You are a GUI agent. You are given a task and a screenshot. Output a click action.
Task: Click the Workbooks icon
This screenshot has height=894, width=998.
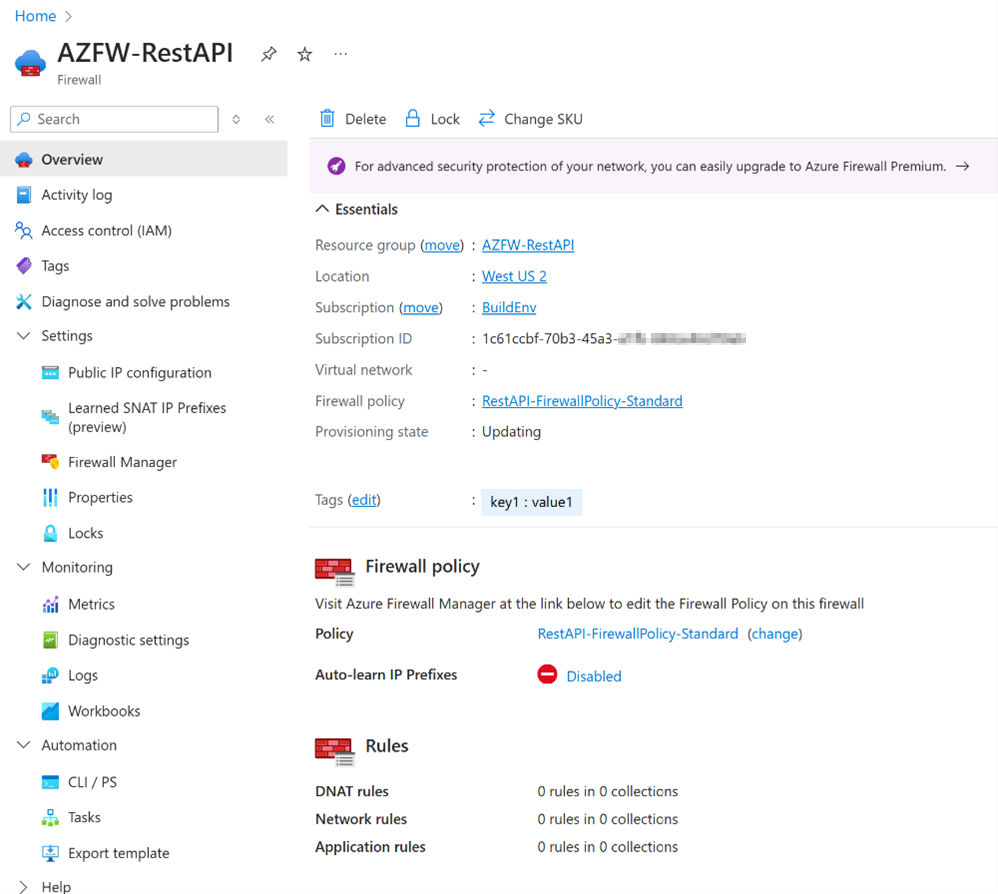click(50, 711)
